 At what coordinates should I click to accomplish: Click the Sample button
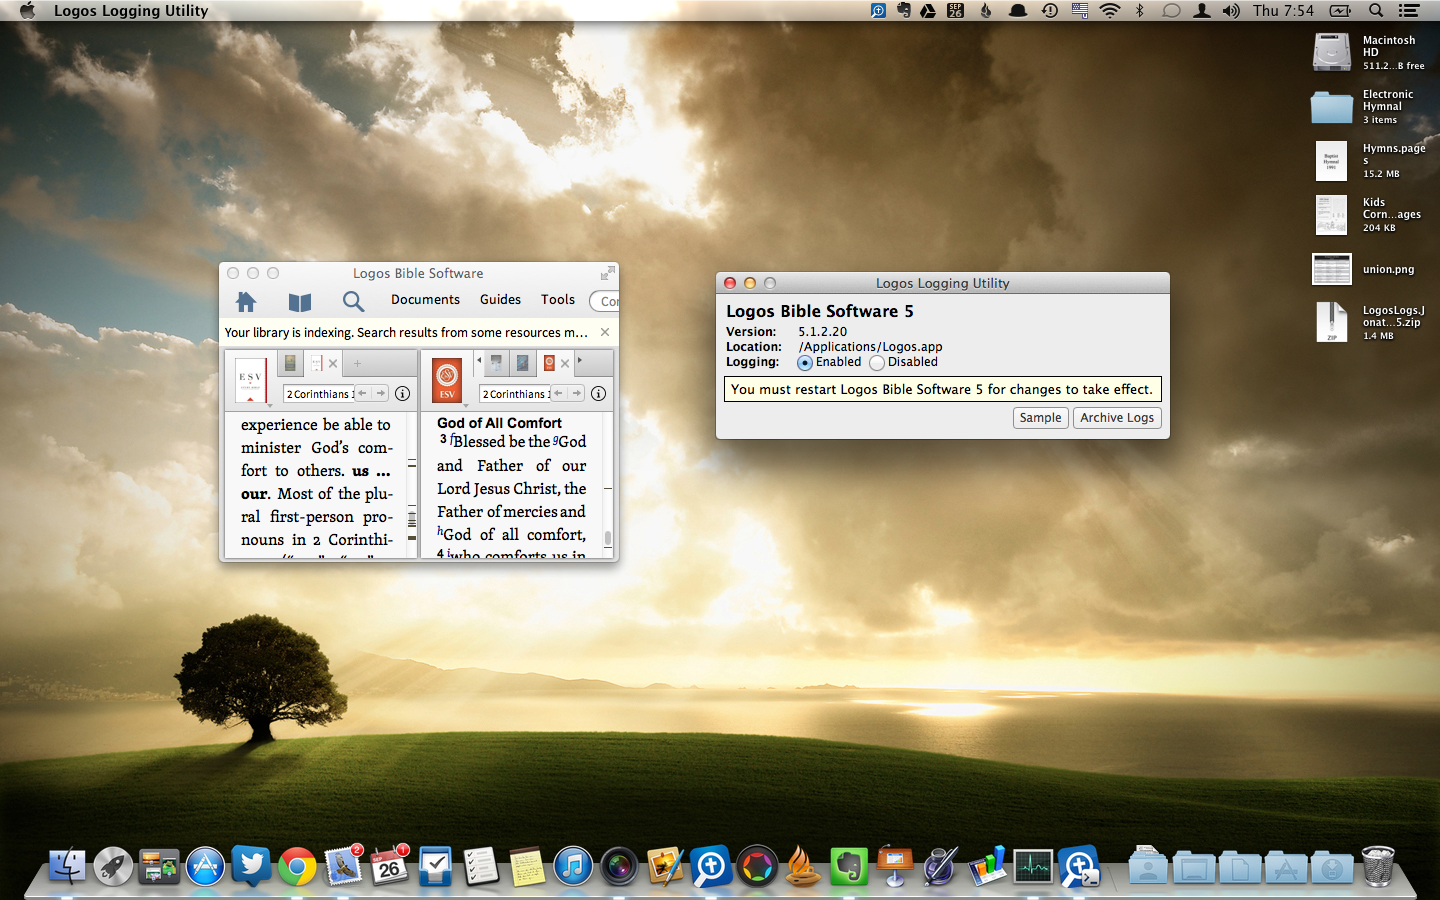[1040, 417]
